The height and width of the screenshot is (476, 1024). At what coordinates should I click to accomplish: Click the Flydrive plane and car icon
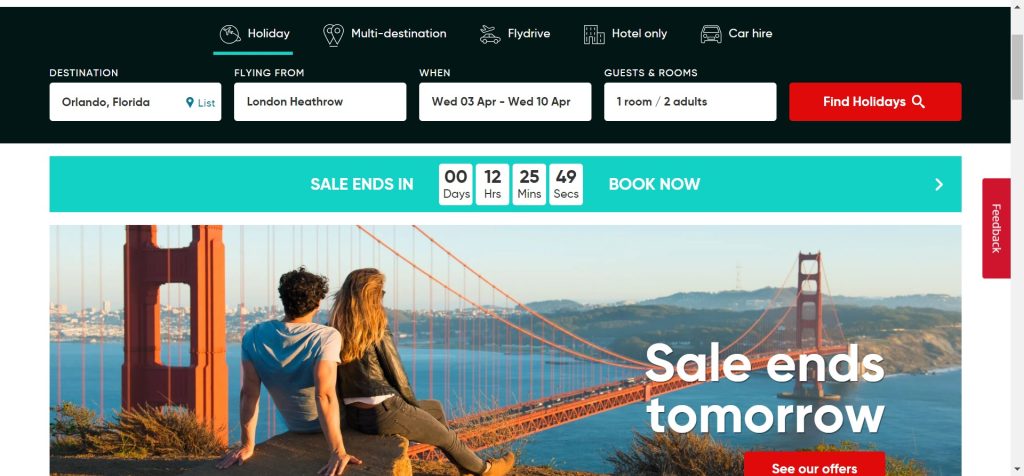coord(490,35)
